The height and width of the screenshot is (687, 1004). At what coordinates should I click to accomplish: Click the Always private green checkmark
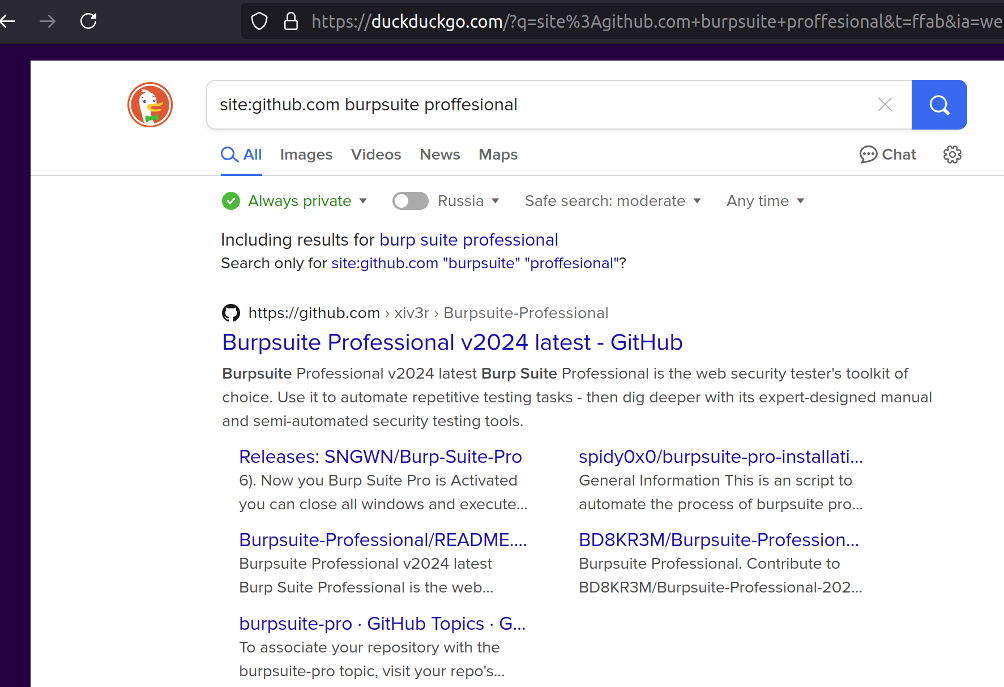pyautogui.click(x=231, y=200)
